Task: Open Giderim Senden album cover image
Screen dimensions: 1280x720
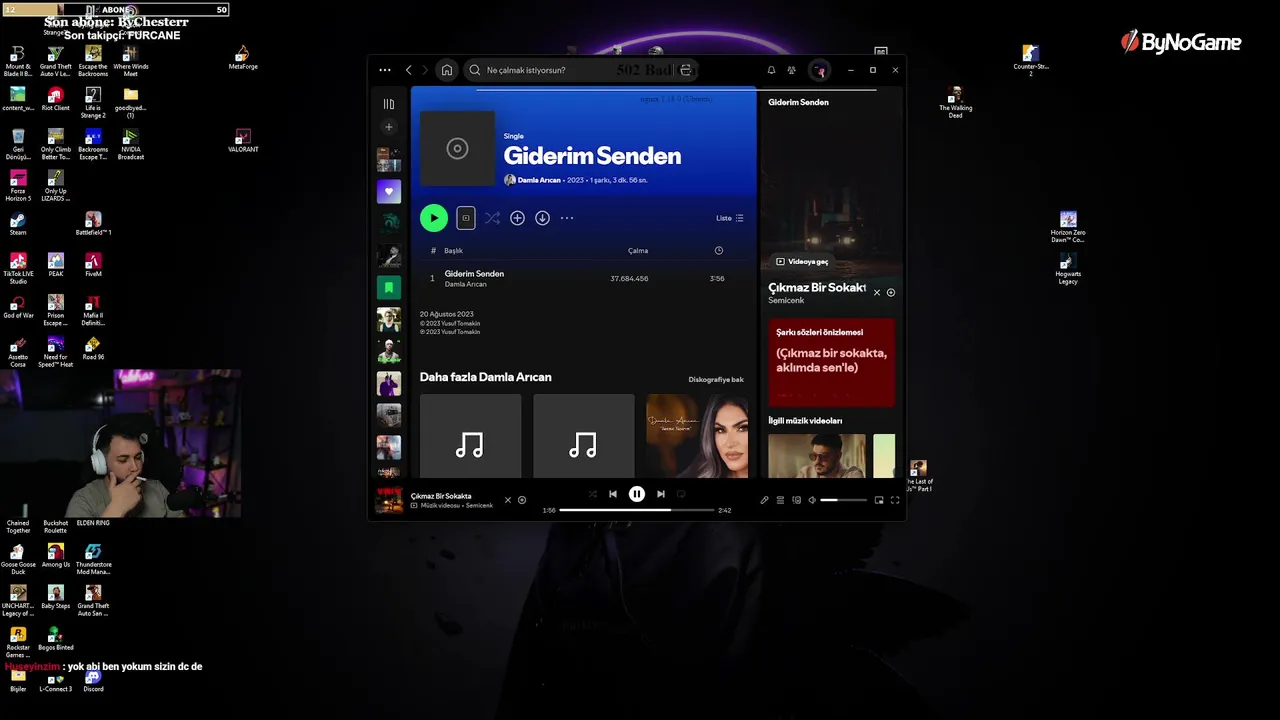Action: point(457,149)
